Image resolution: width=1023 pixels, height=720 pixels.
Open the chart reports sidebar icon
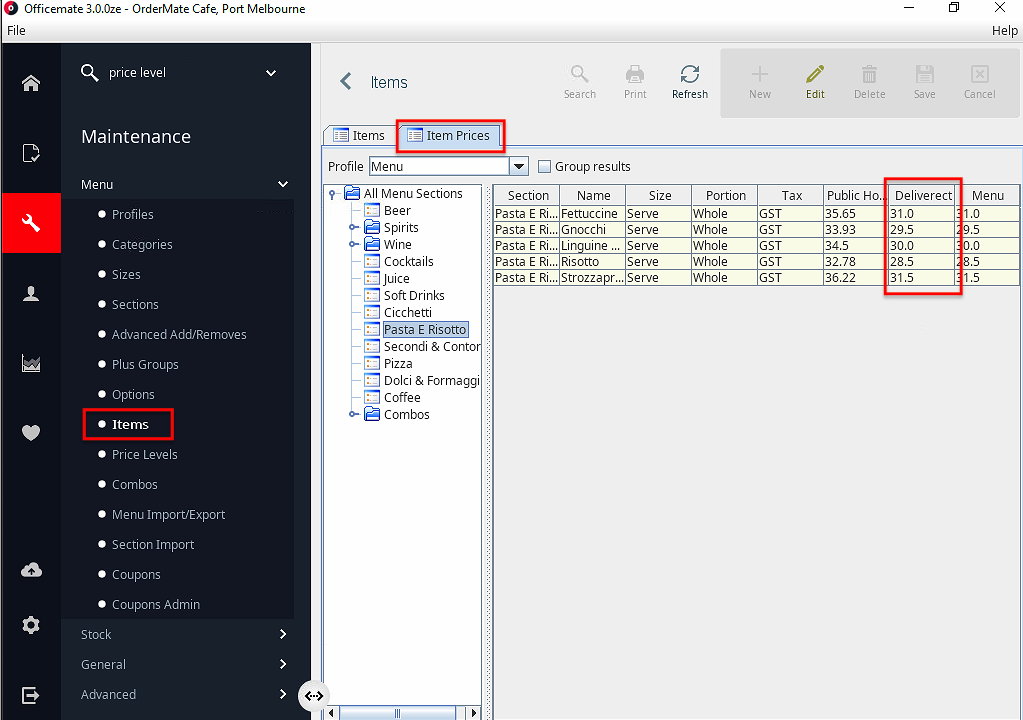[31, 363]
